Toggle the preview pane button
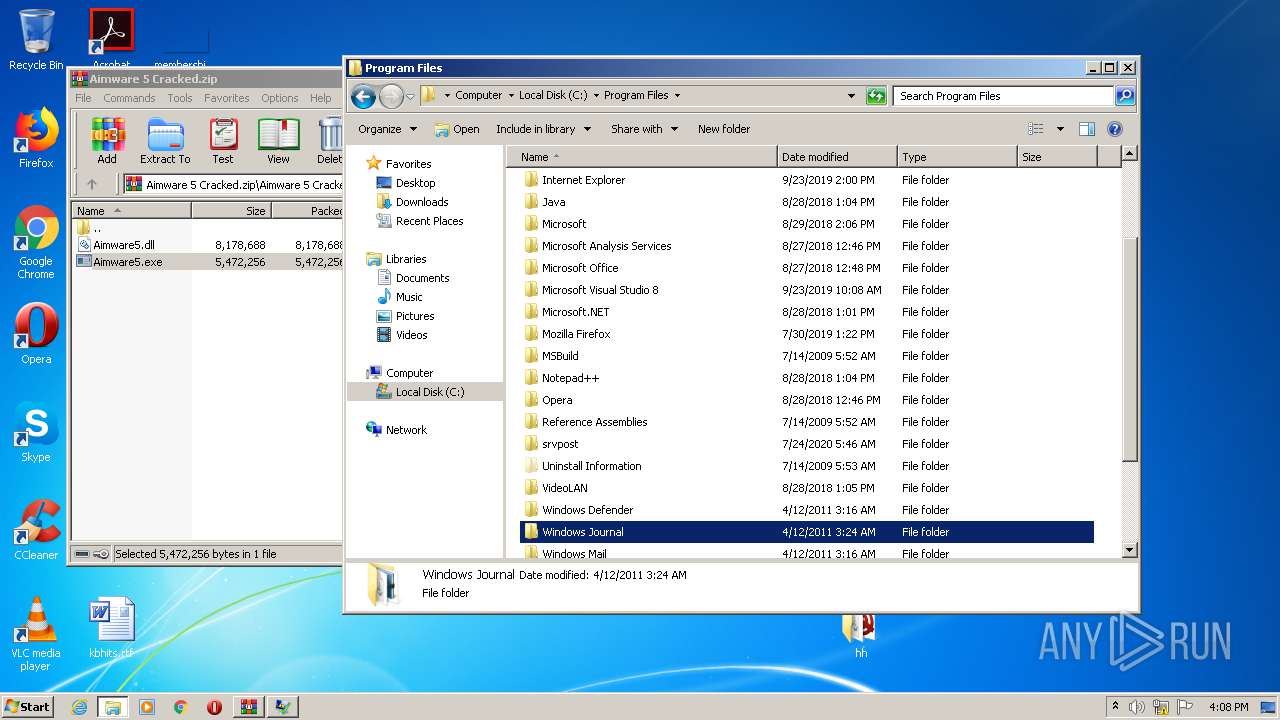1280x720 pixels. [x=1087, y=129]
